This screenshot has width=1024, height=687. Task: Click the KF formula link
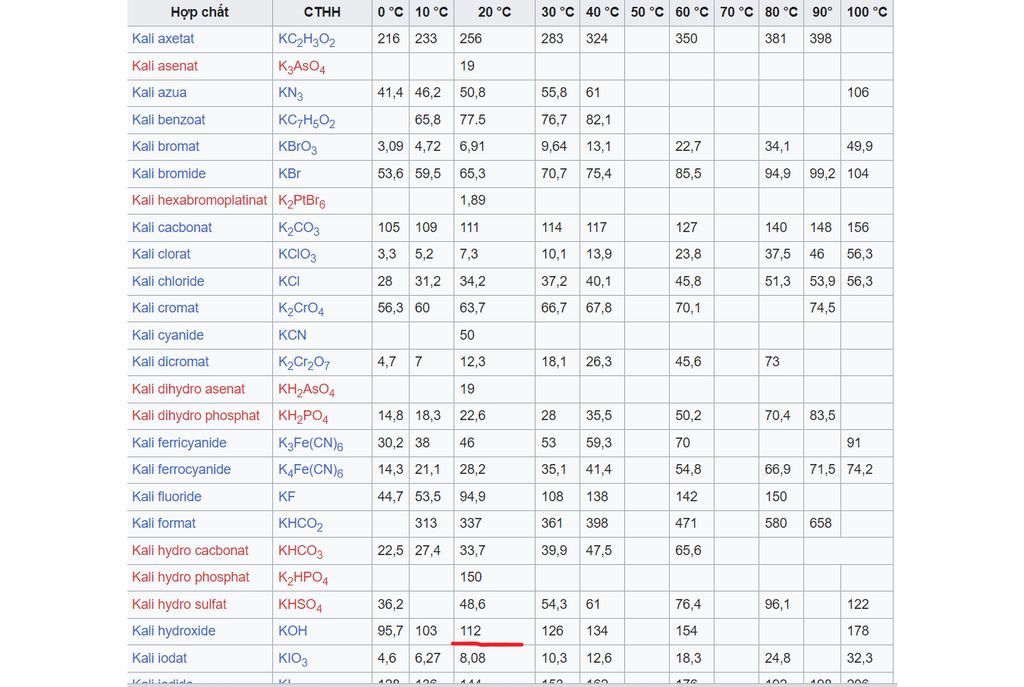pos(287,497)
